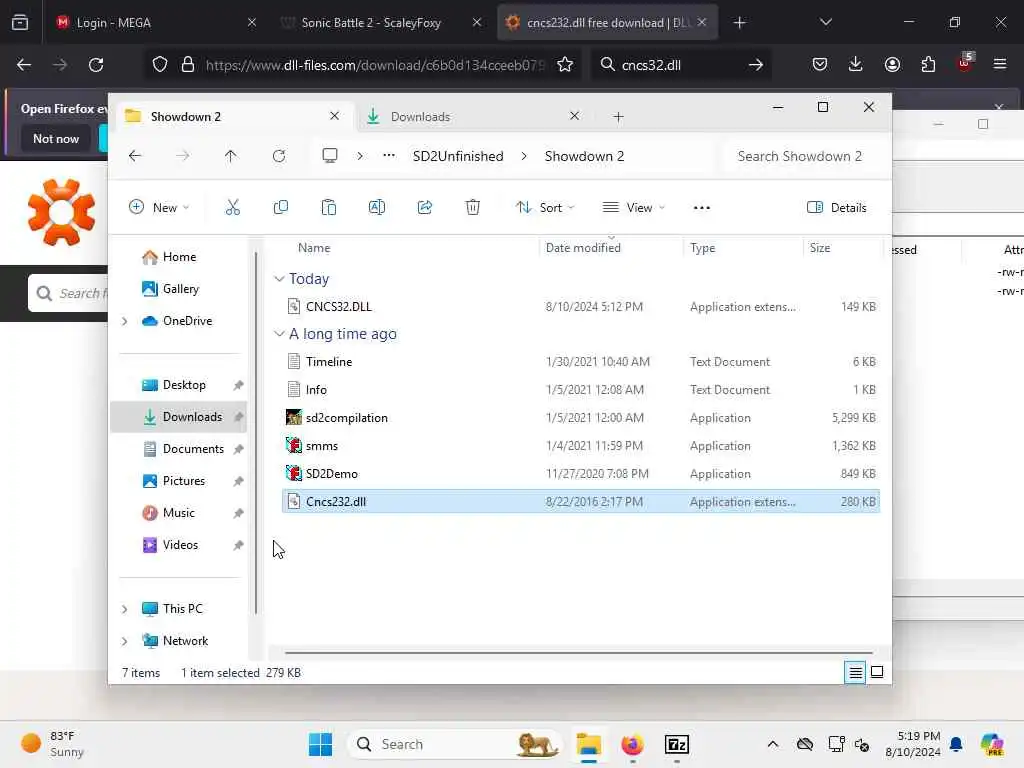This screenshot has width=1024, height=768.
Task: Show hidden system tray icons chevron
Action: [773, 744]
